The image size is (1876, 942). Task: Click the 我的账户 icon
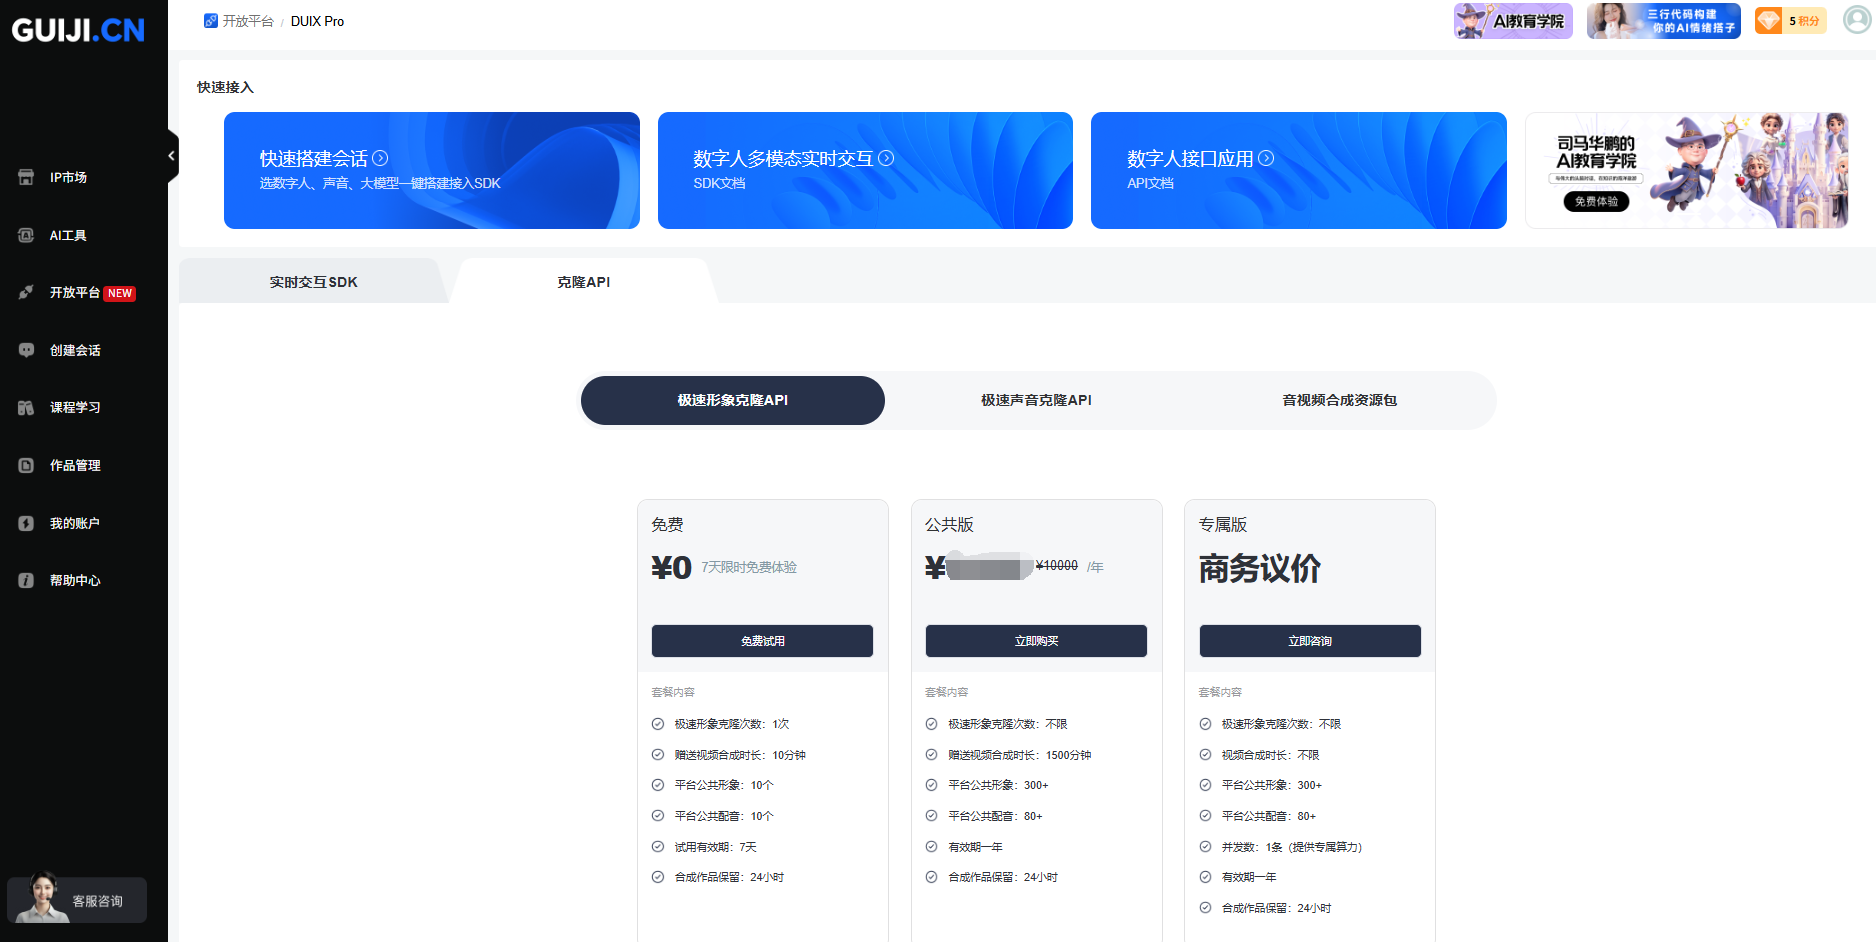26,523
